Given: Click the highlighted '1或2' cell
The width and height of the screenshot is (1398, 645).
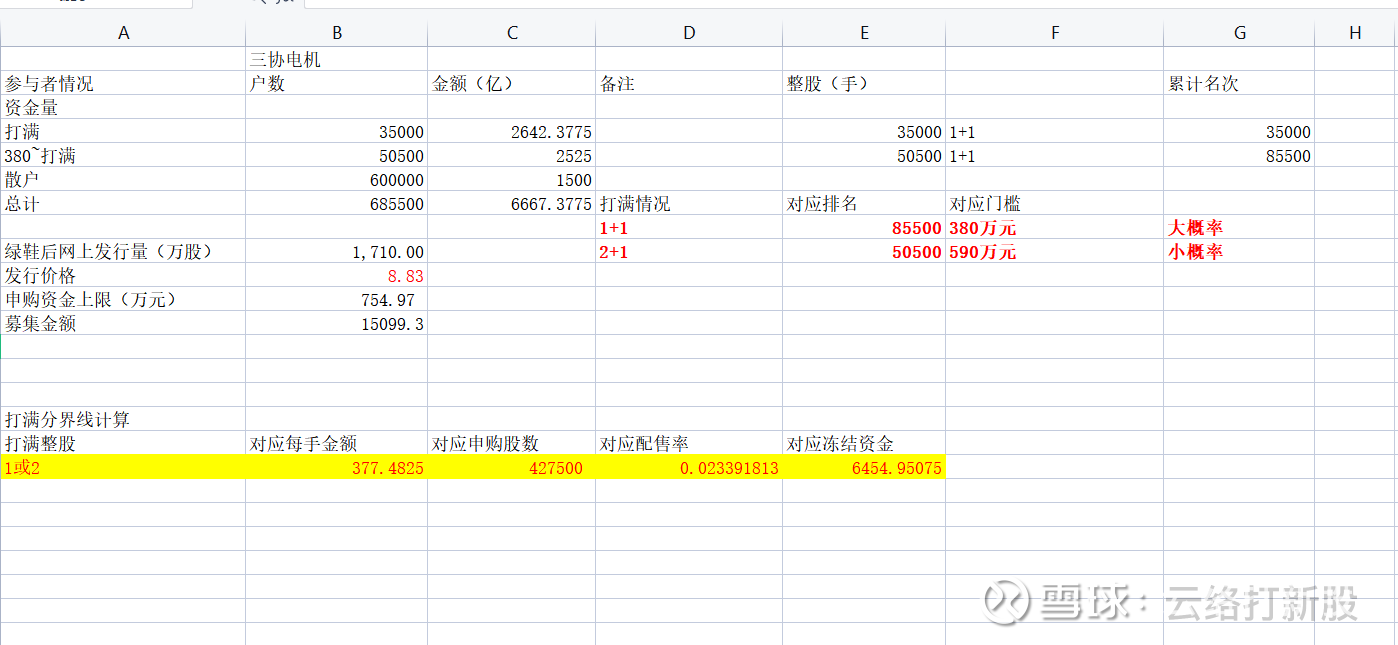Looking at the screenshot, I should (x=123, y=467).
